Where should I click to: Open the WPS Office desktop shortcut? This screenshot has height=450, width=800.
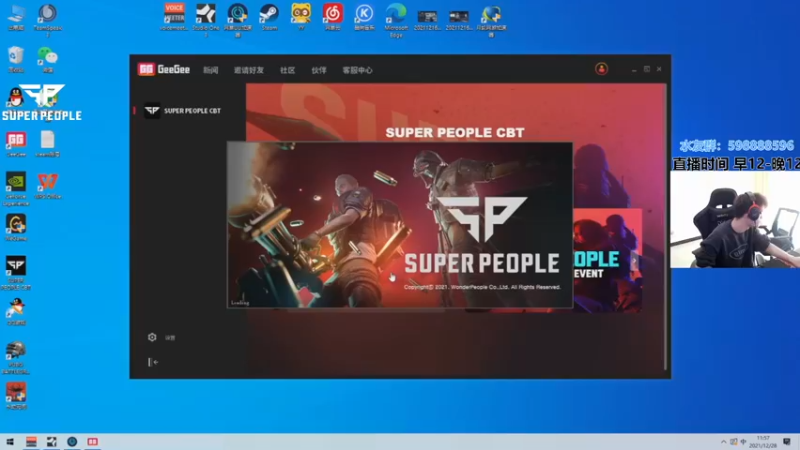[x=47, y=186]
